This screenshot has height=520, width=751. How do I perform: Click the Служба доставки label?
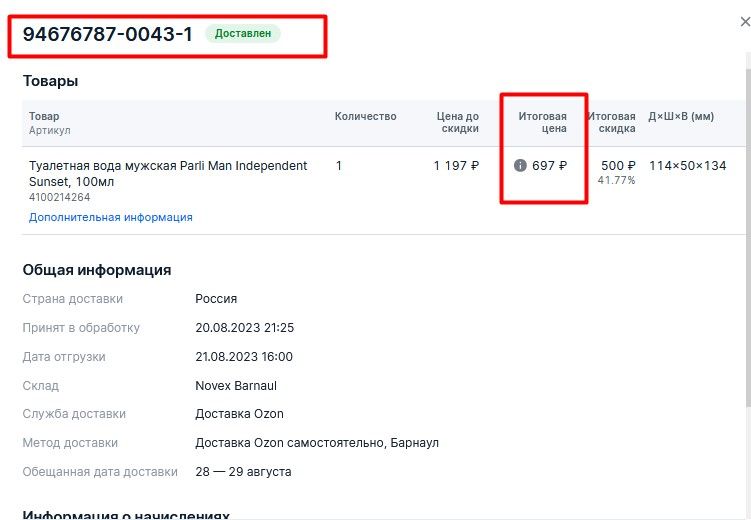[74, 414]
